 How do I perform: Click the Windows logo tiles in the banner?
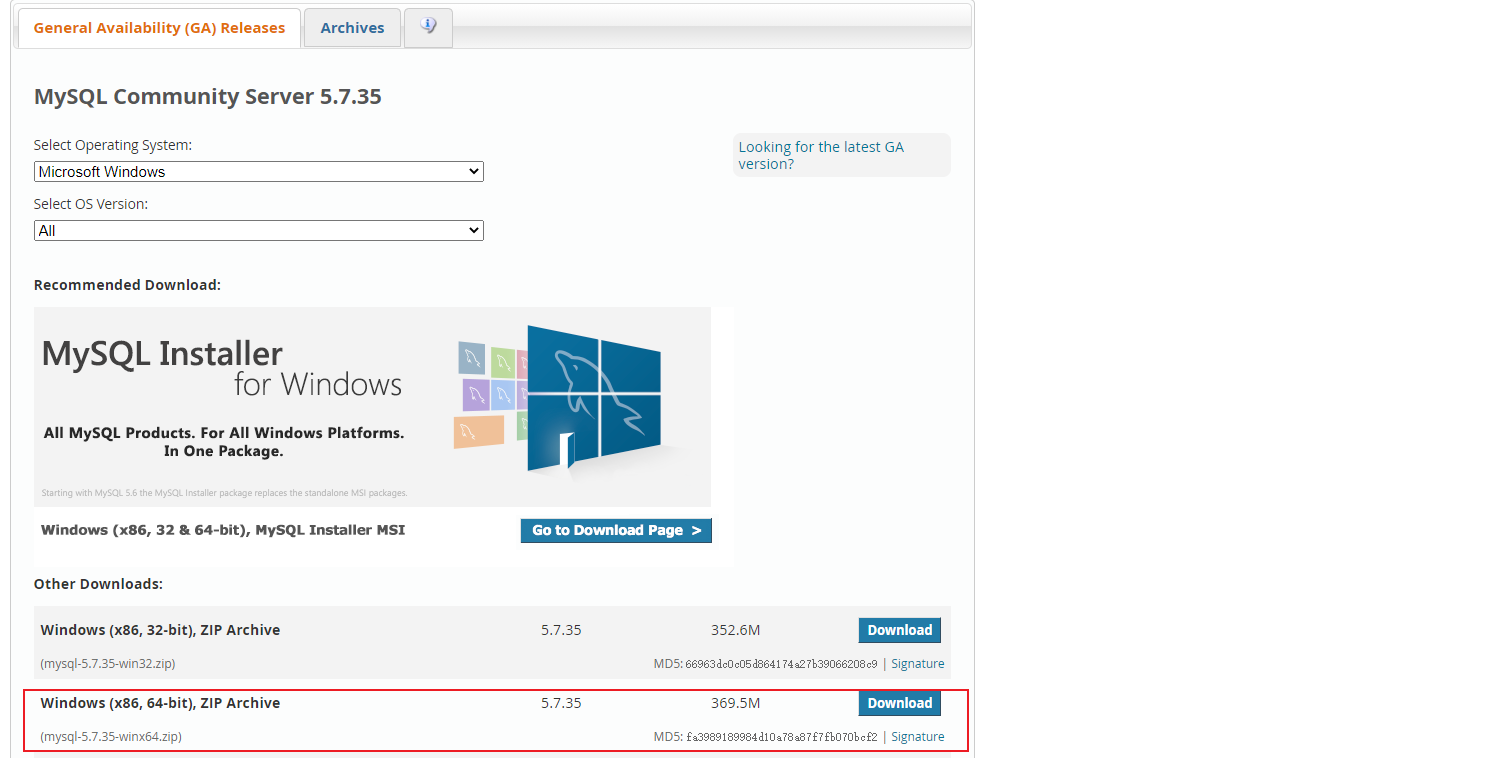coord(490,395)
